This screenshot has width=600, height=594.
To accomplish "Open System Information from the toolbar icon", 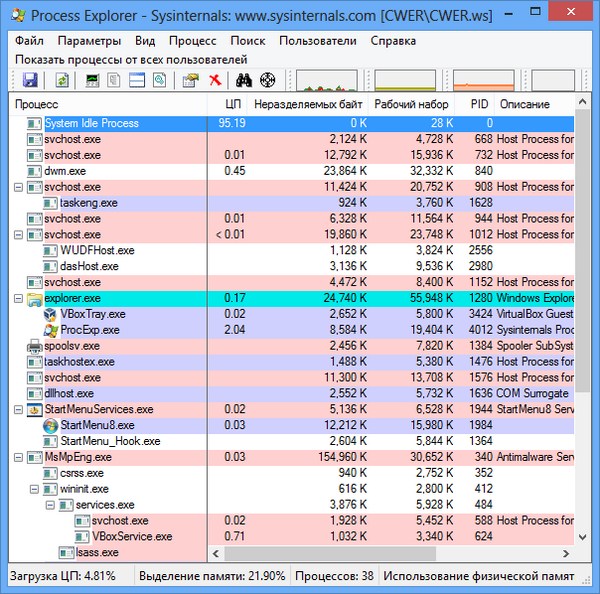I will coord(93,81).
